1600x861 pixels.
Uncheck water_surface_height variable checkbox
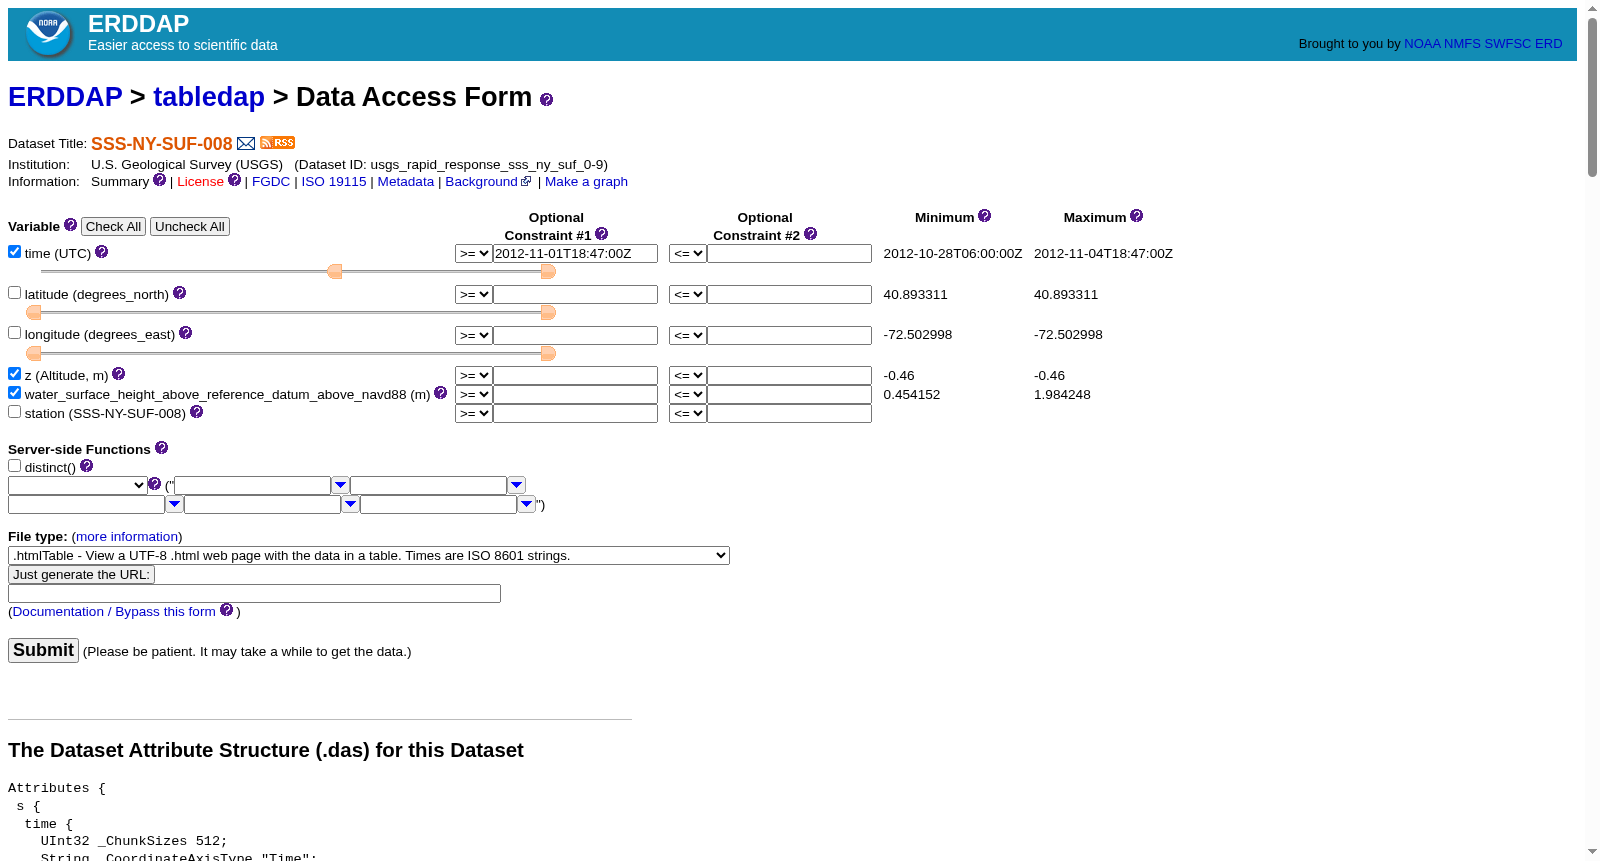click(14, 393)
